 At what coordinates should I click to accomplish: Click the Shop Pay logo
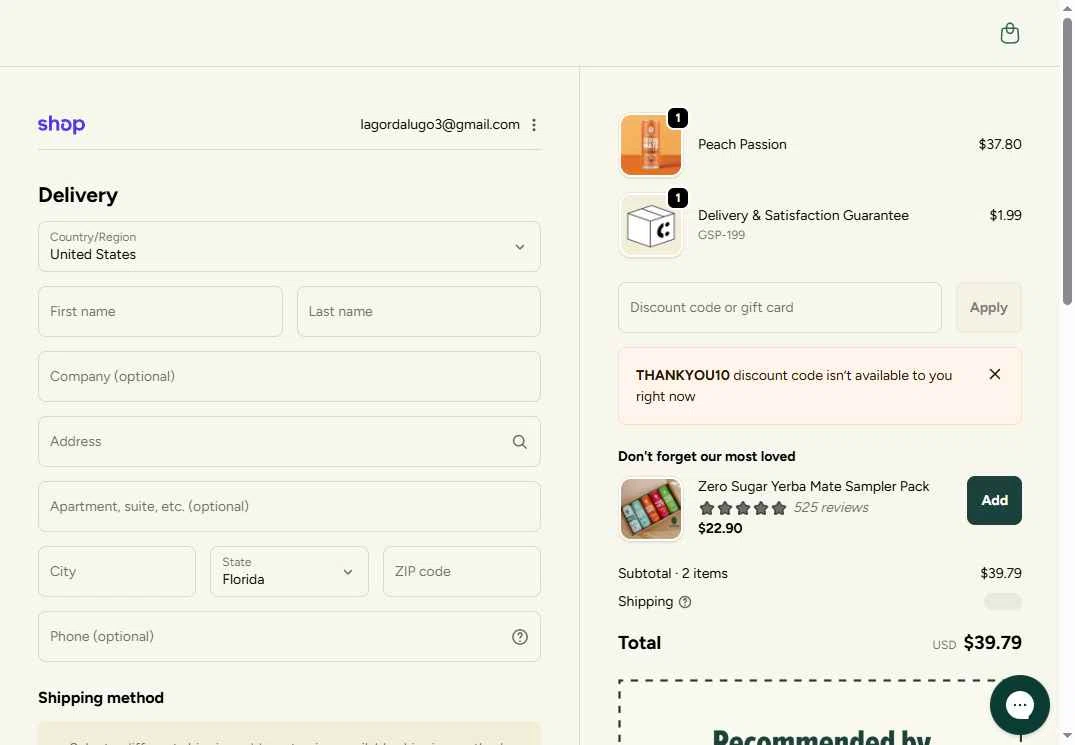point(61,124)
